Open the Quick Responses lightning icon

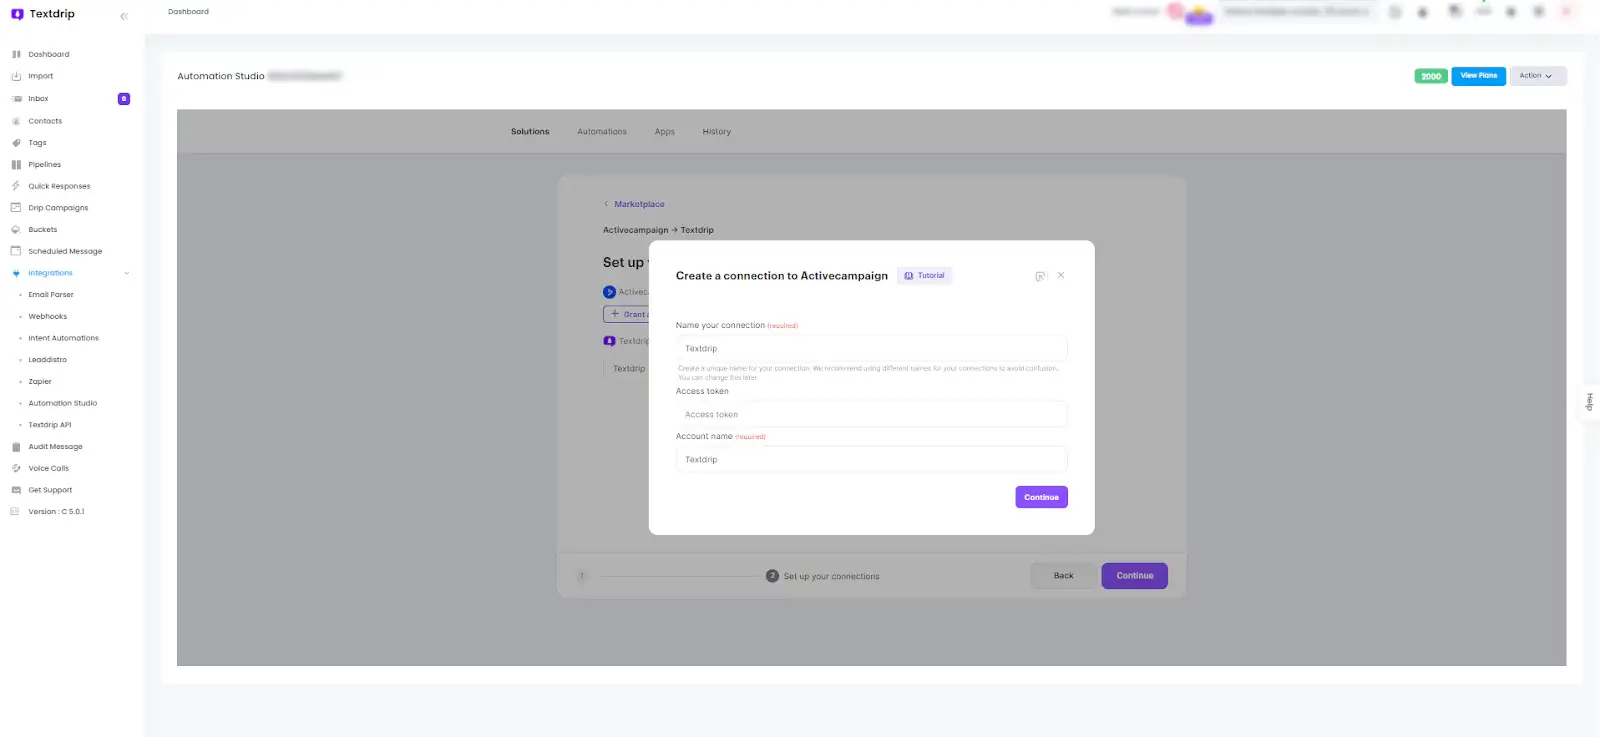point(16,186)
